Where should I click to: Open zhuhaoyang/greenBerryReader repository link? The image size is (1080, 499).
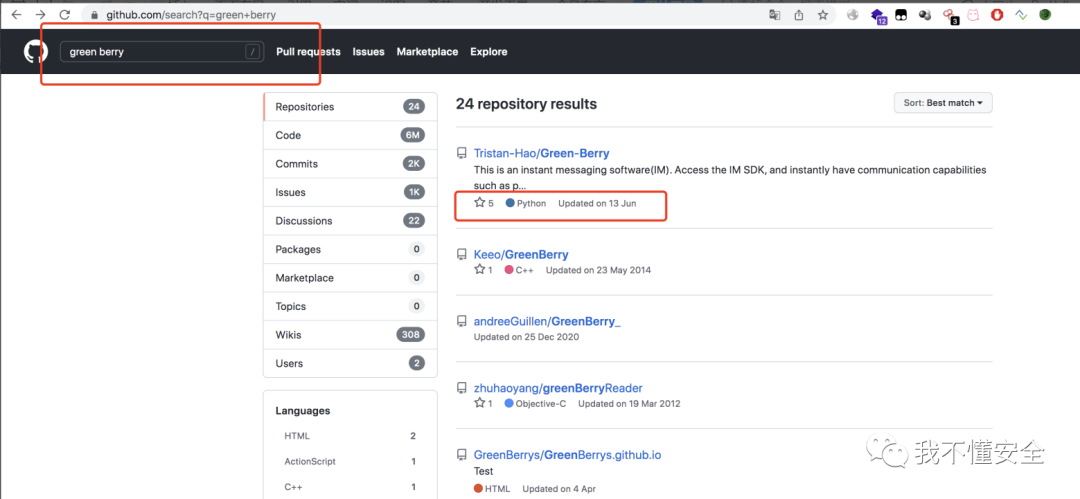tap(558, 388)
